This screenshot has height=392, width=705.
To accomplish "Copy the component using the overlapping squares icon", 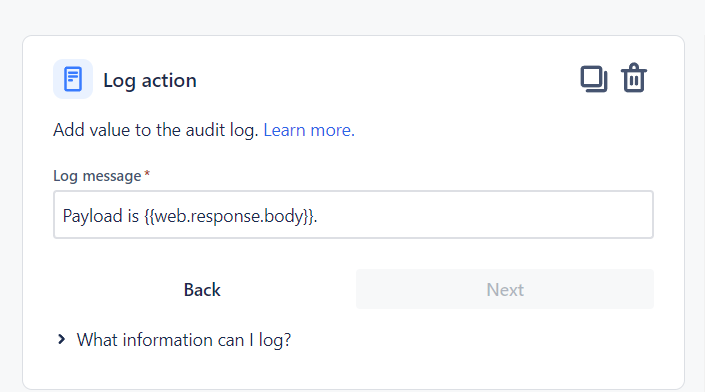I will pyautogui.click(x=594, y=79).
